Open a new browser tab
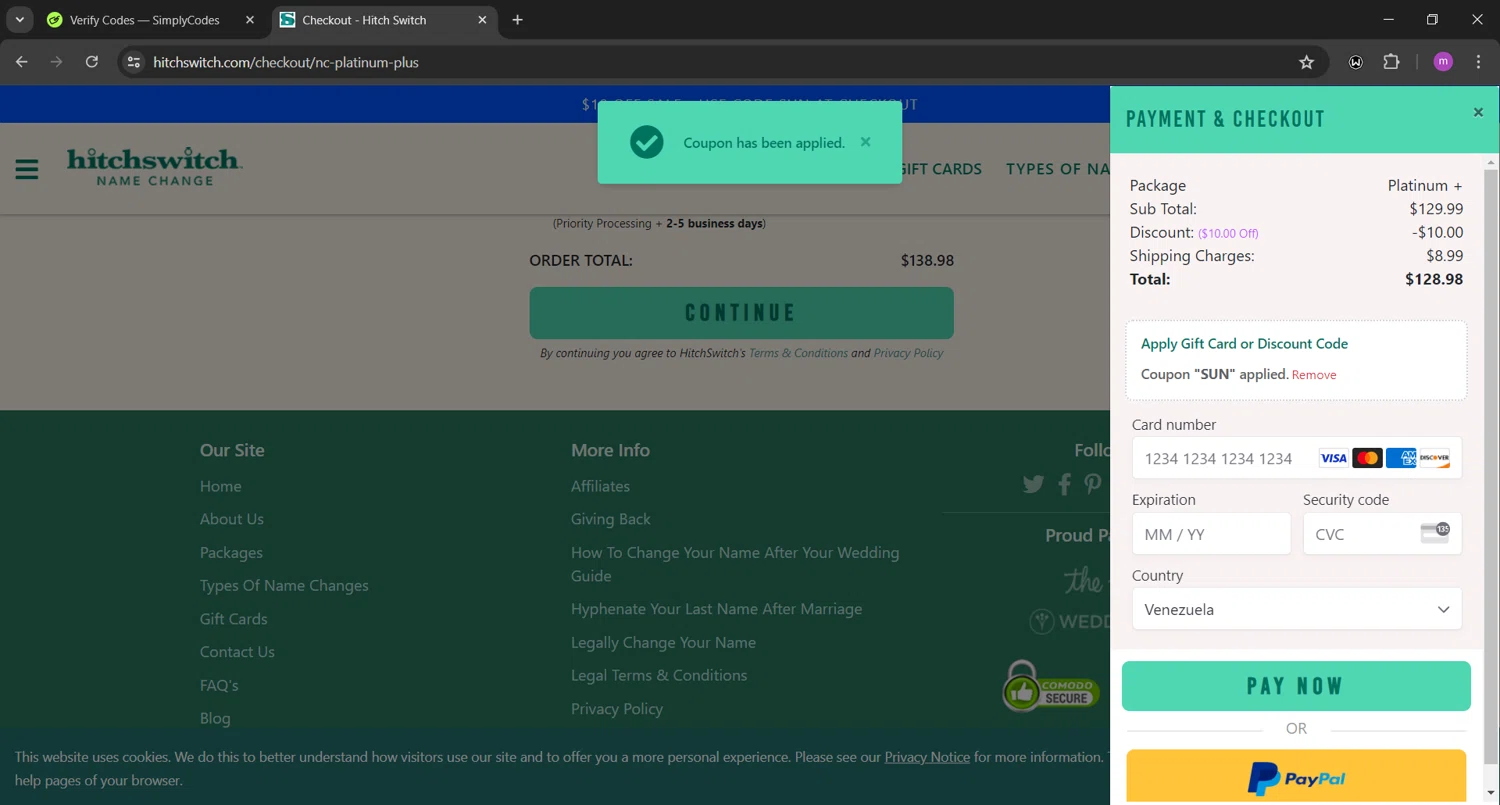The image size is (1500, 805). (x=517, y=20)
